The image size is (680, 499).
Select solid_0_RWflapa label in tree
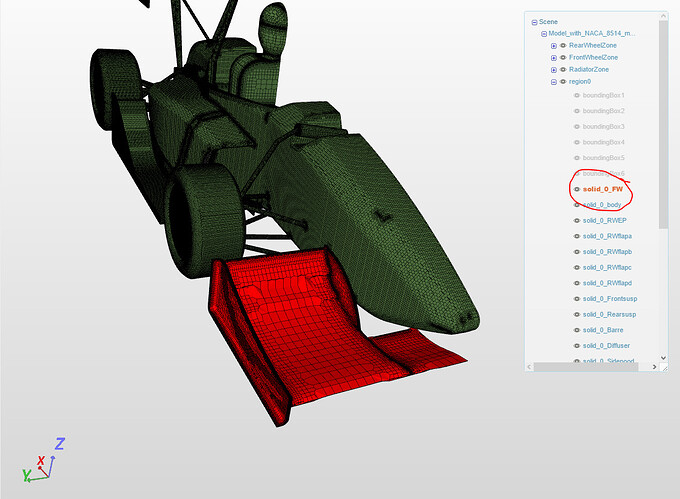pos(607,236)
